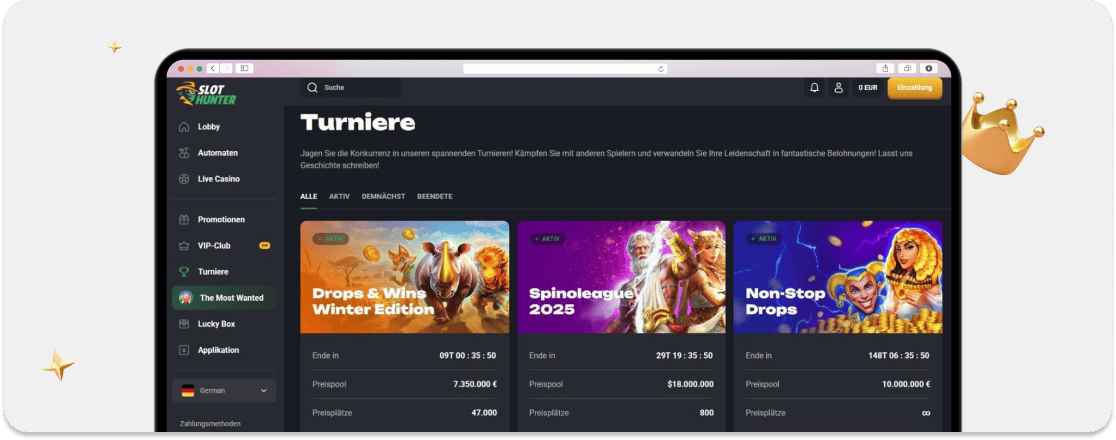1116x440 pixels.
Task: Click AKTIV badge on Non-Stop Drops card
Action: [764, 239]
